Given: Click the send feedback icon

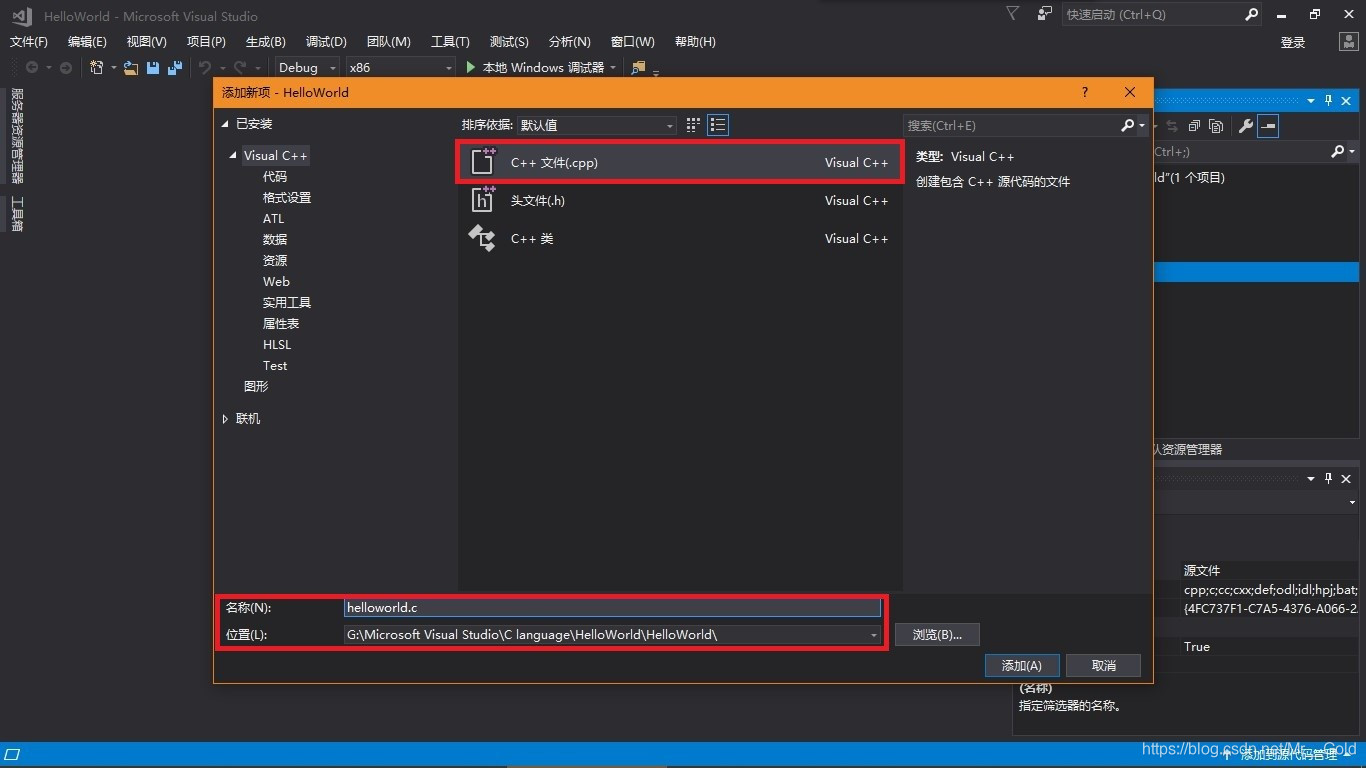Looking at the screenshot, I should click(1044, 14).
